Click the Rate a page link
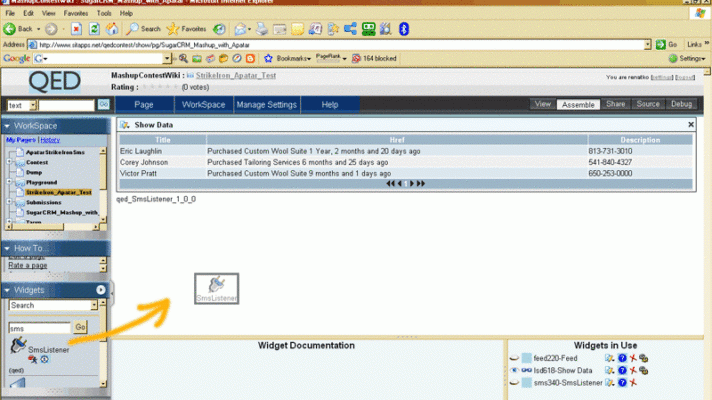712x400 pixels. tap(28, 265)
